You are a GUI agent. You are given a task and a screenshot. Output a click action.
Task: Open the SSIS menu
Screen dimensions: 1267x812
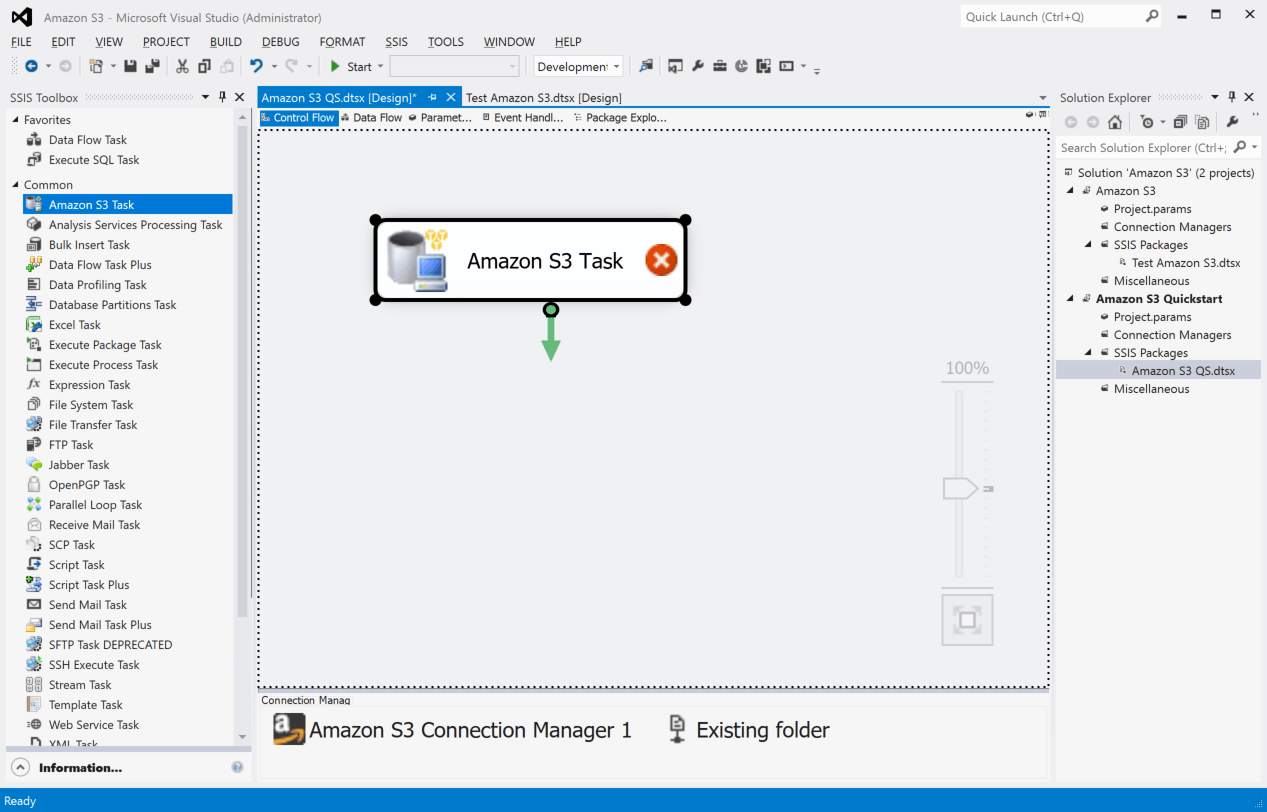[x=397, y=42]
